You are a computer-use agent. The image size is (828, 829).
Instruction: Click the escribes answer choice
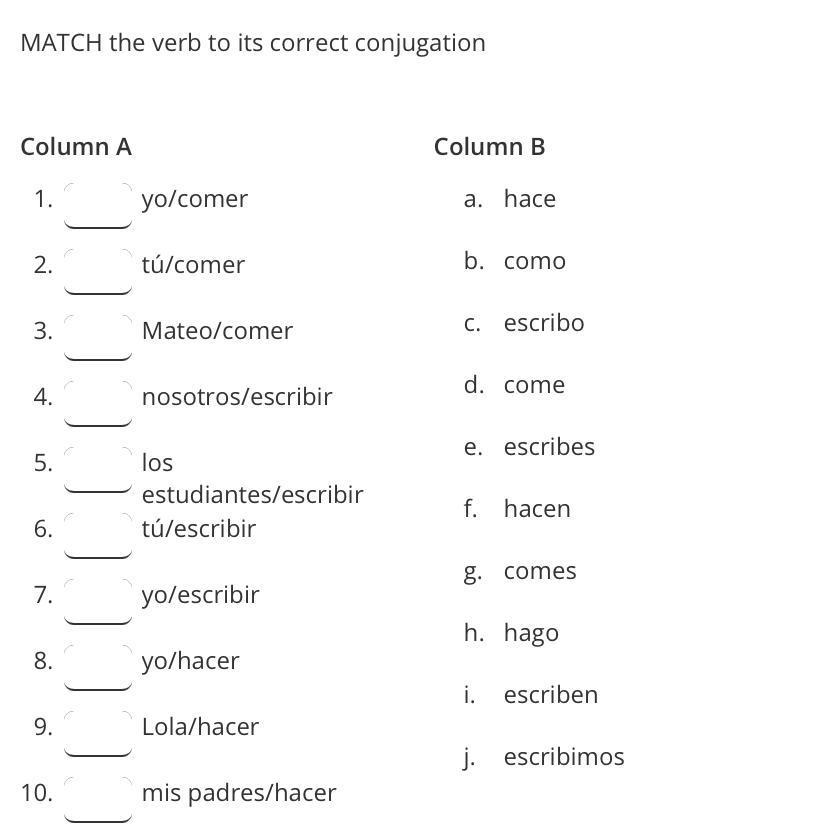click(549, 447)
